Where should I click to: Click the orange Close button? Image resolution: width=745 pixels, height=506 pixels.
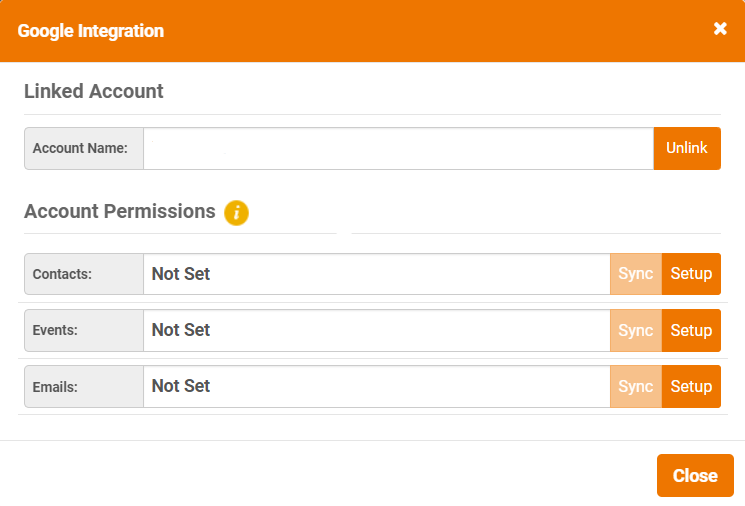[x=695, y=475]
